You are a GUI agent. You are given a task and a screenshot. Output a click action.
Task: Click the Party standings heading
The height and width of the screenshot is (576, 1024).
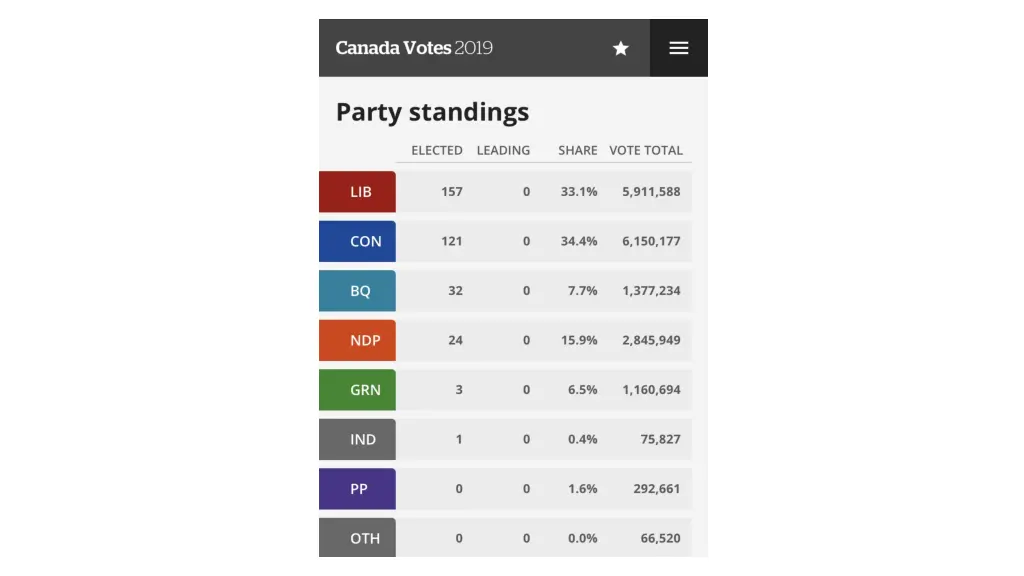click(x=432, y=112)
